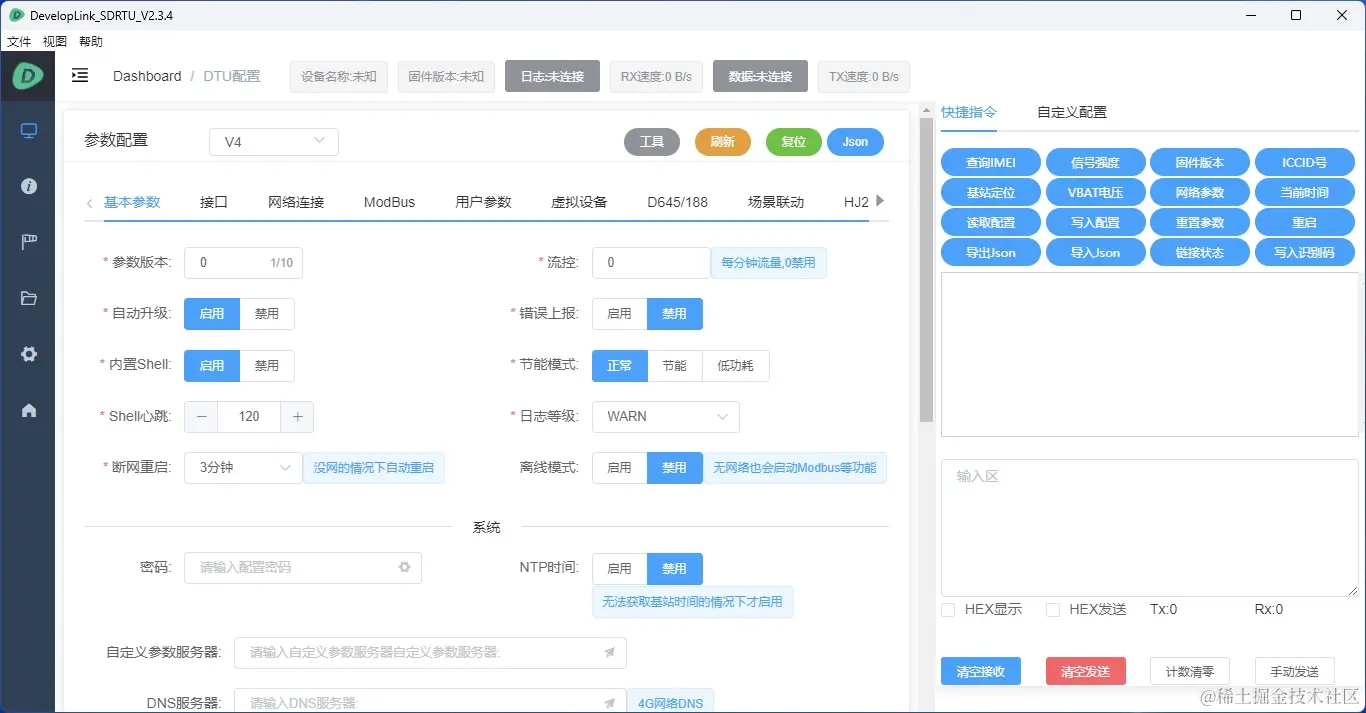Viewport: 1366px width, 713px height.
Task: Click inside the 输入区 input area
Action: point(1150,527)
